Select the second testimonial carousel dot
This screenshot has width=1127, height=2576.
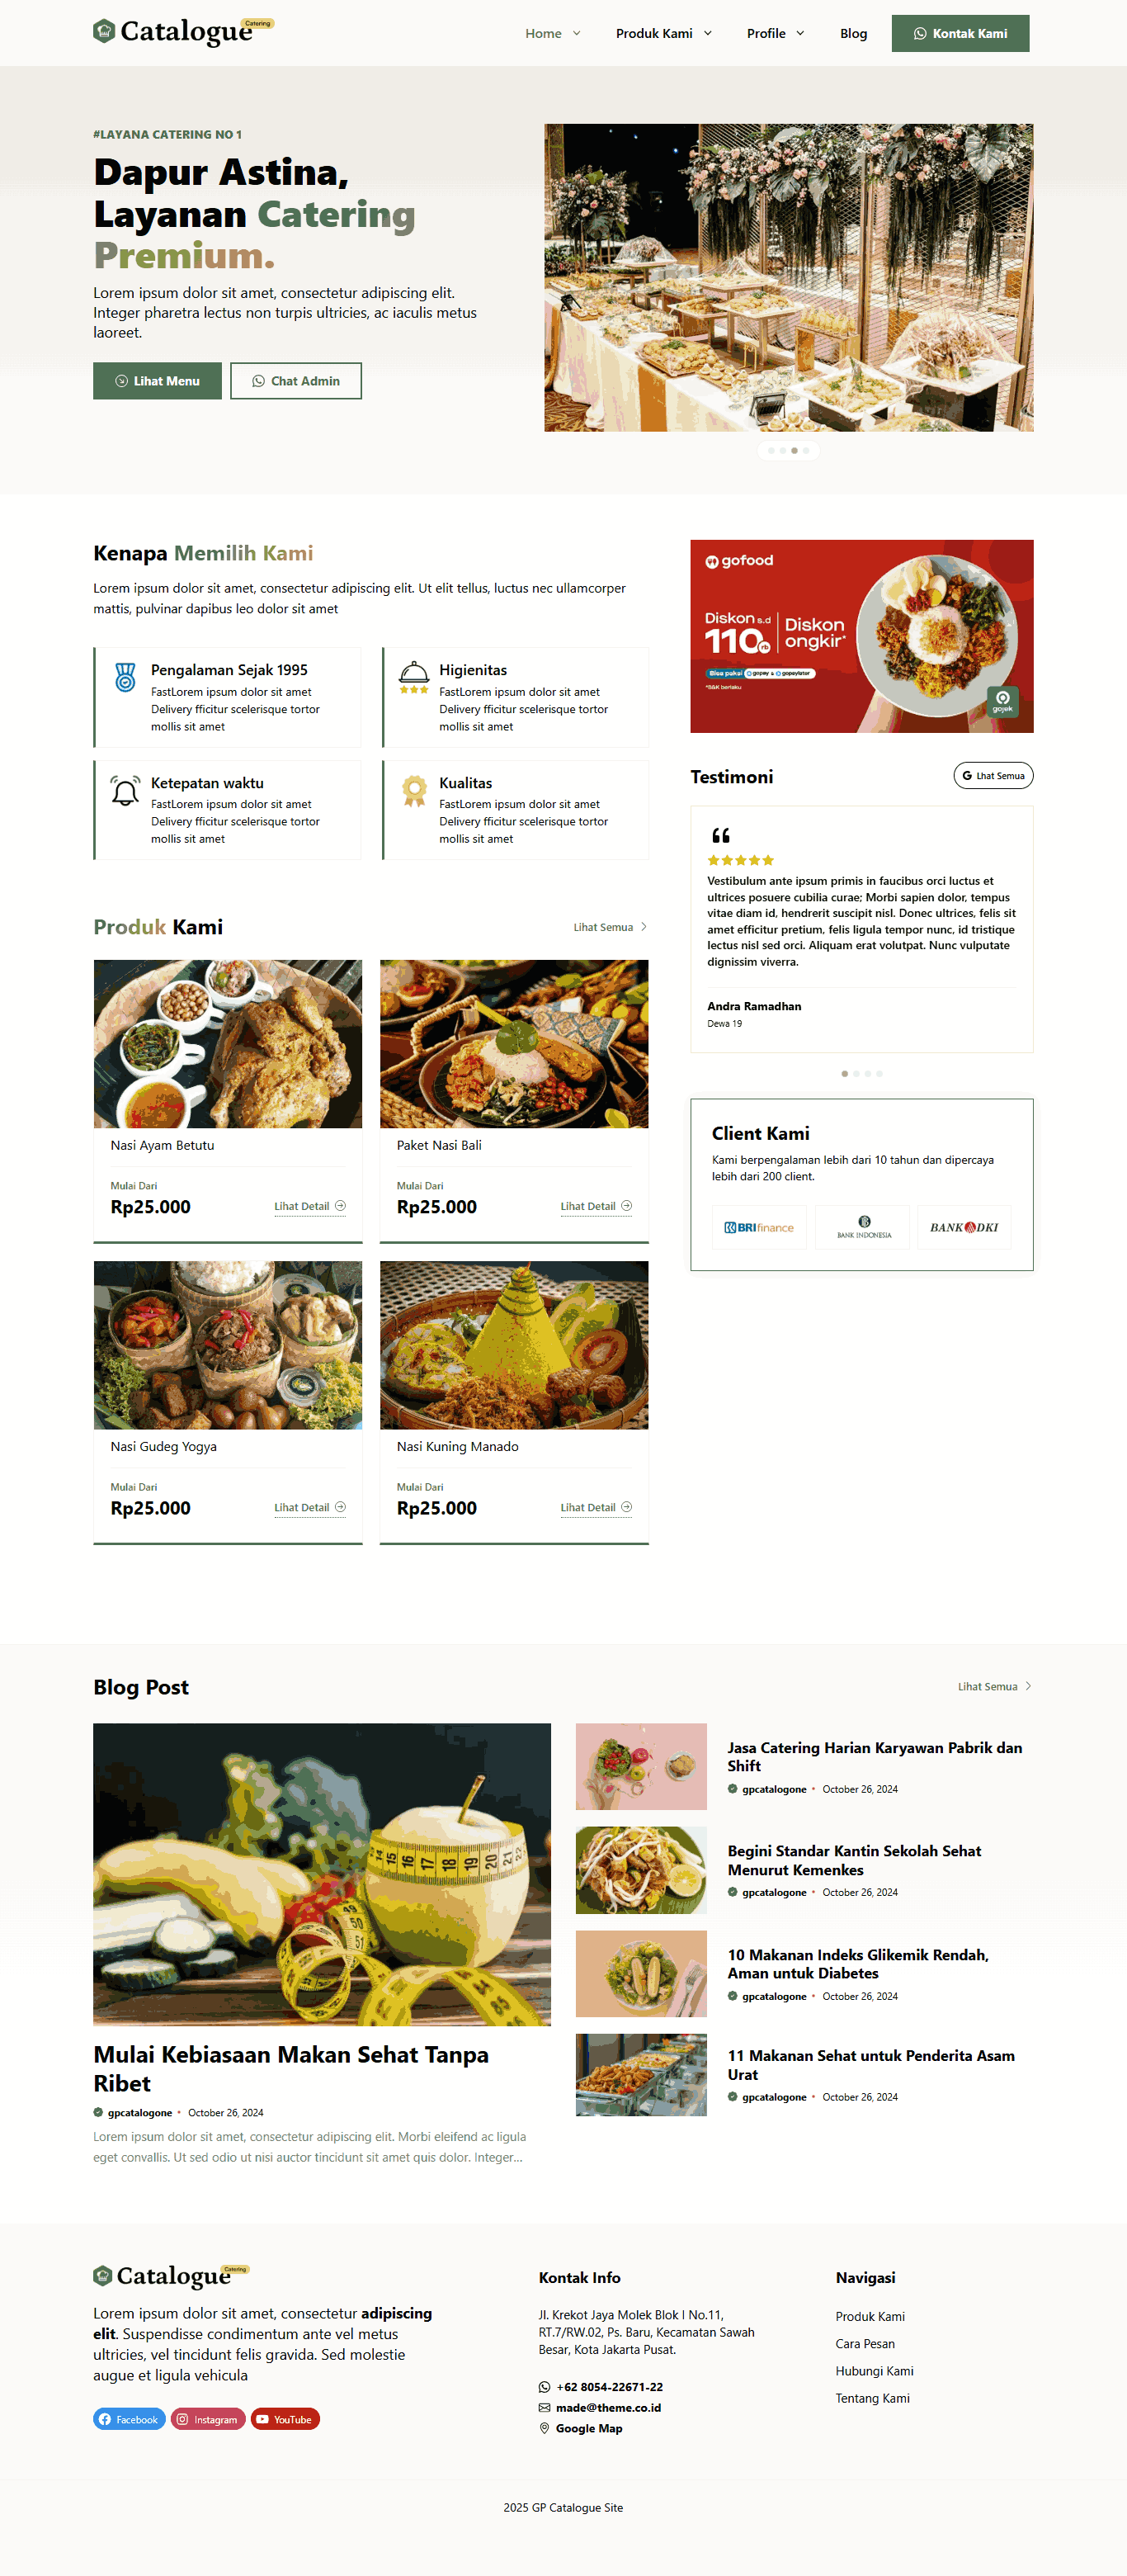click(x=856, y=1073)
